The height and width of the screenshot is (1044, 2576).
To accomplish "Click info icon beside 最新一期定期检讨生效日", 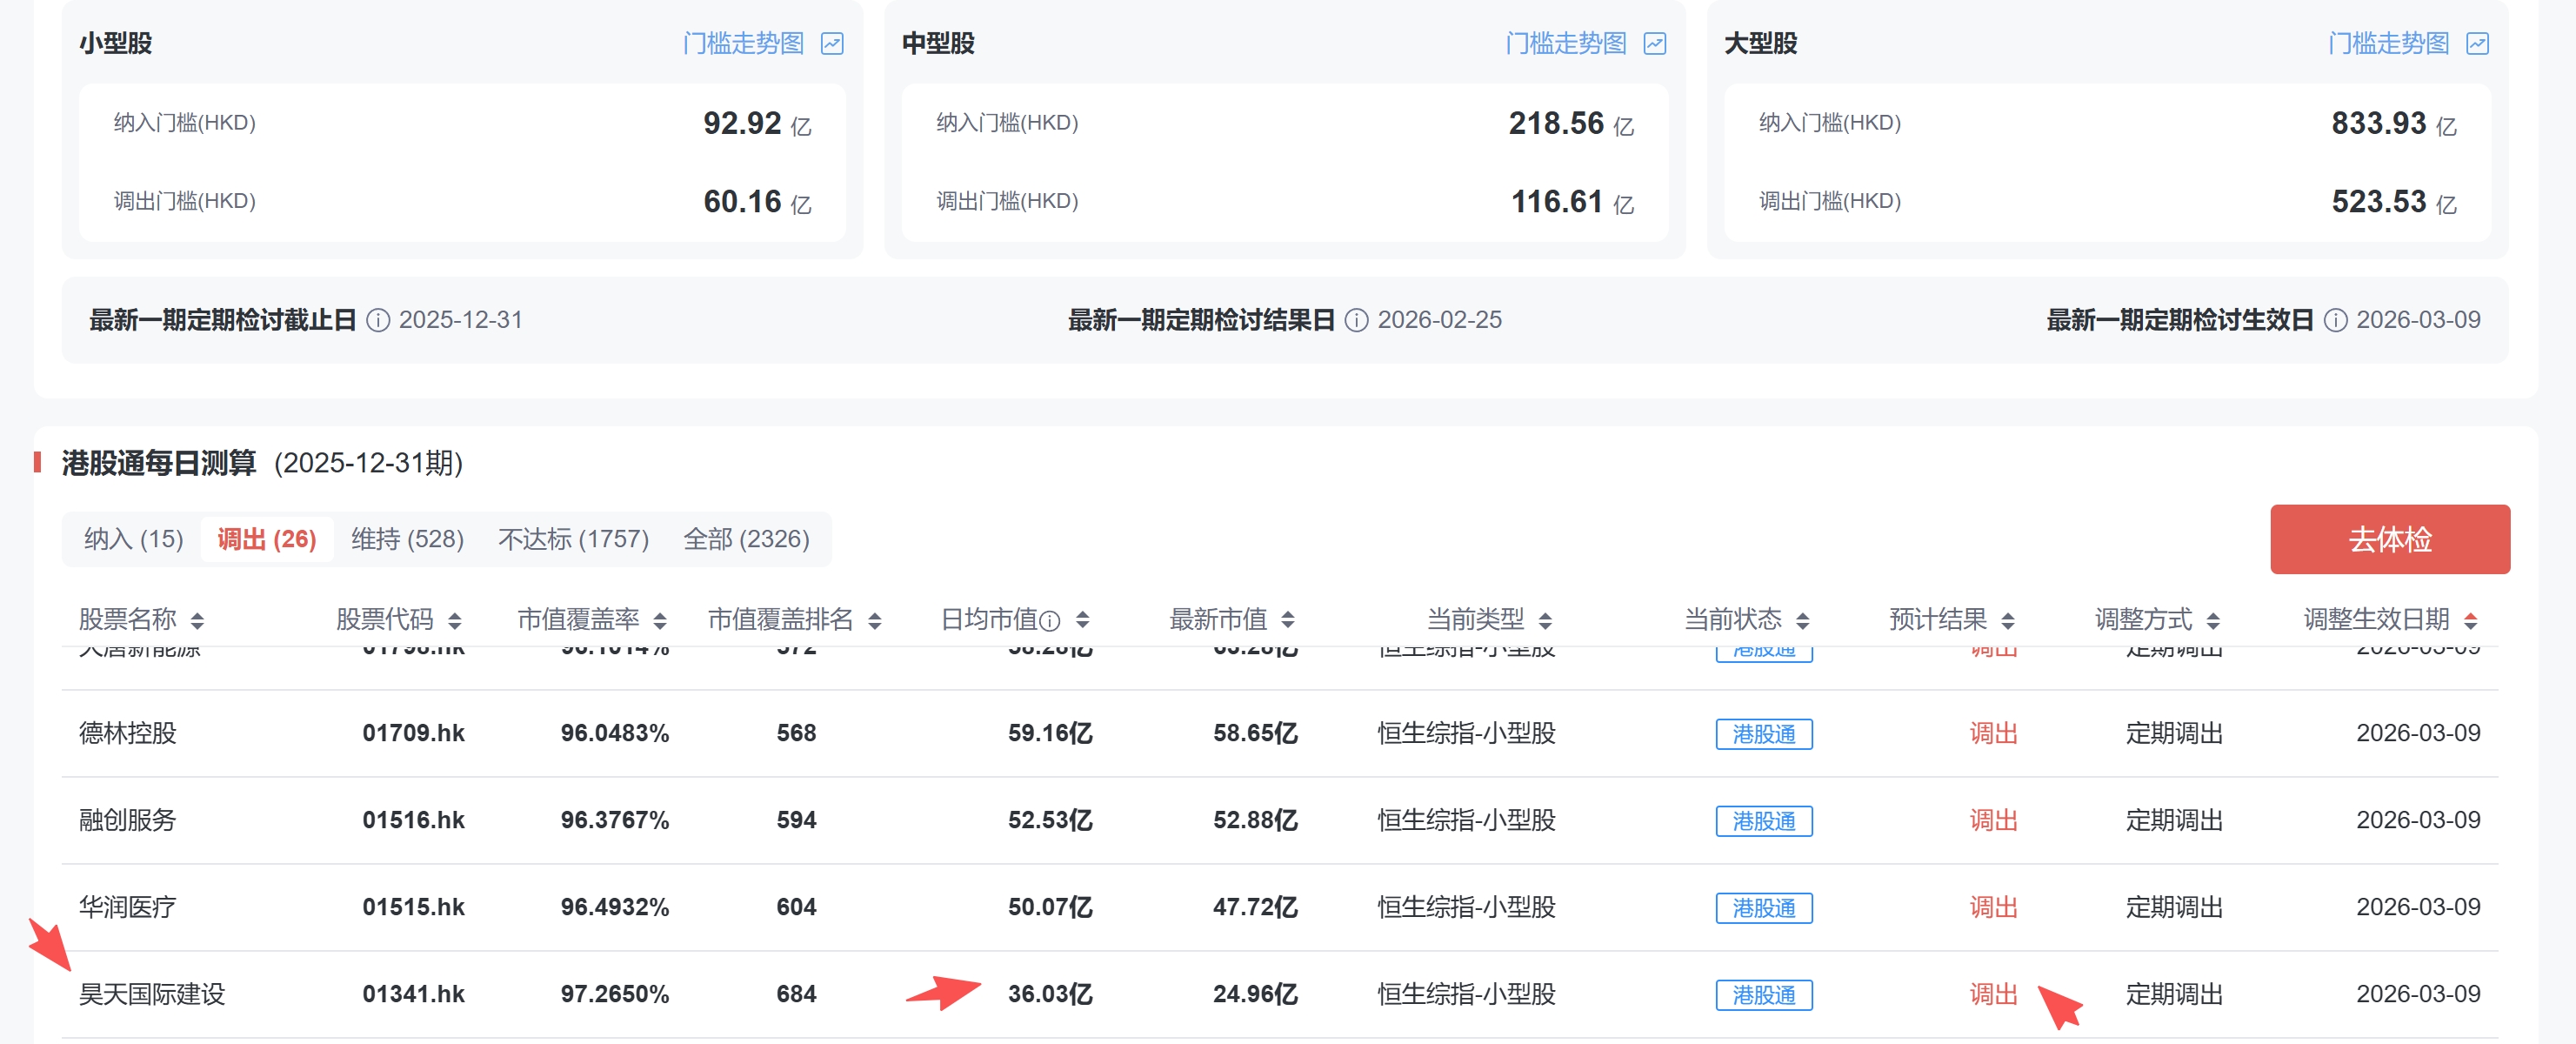I will (x=2335, y=321).
